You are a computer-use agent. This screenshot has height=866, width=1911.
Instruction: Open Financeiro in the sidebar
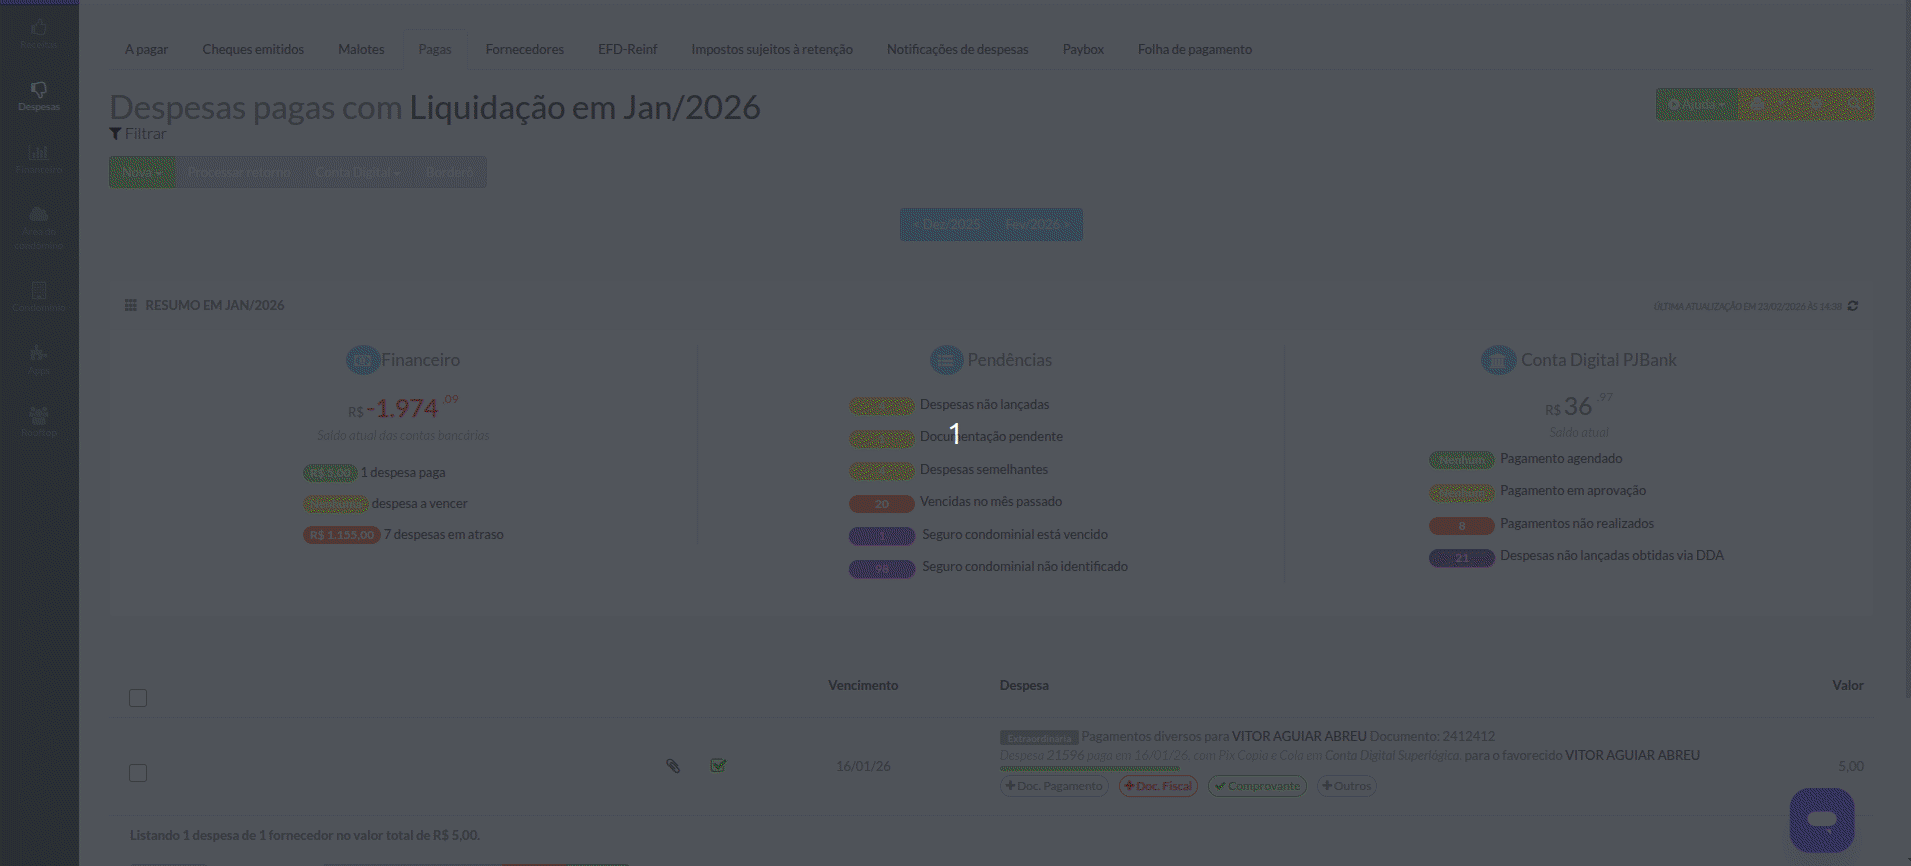pyautogui.click(x=39, y=159)
